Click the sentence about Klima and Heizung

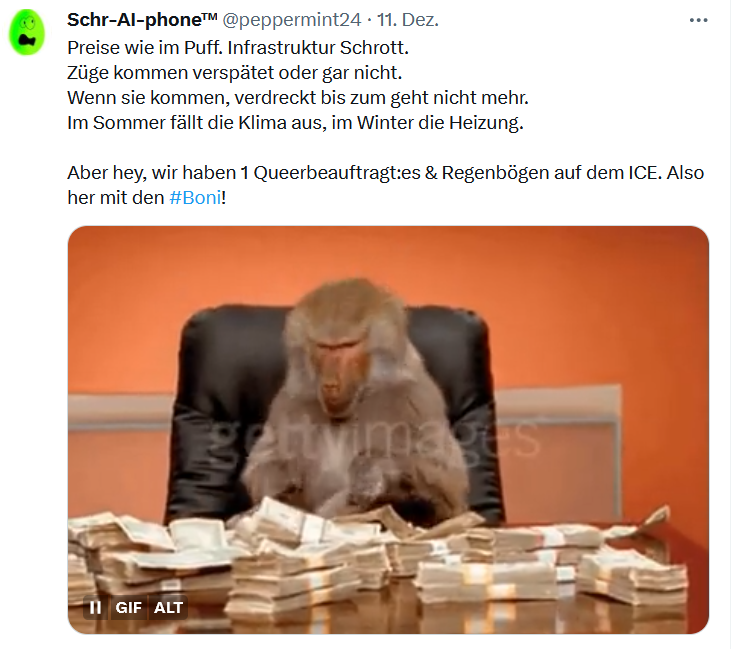pos(295,123)
